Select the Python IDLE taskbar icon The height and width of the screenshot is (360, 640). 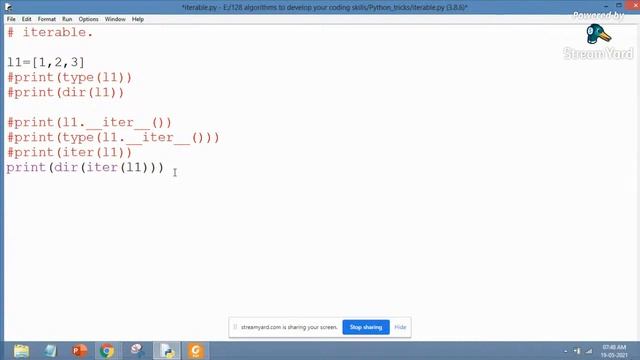[x=167, y=351]
